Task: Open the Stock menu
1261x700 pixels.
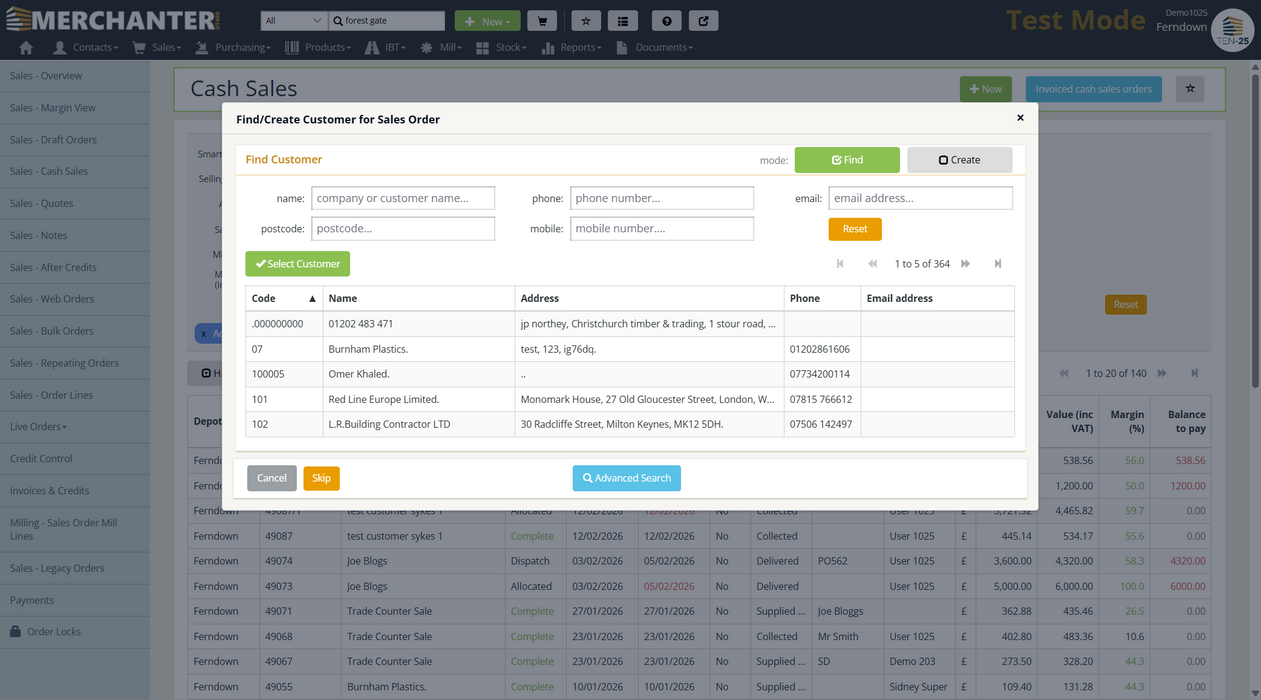Action: click(501, 47)
